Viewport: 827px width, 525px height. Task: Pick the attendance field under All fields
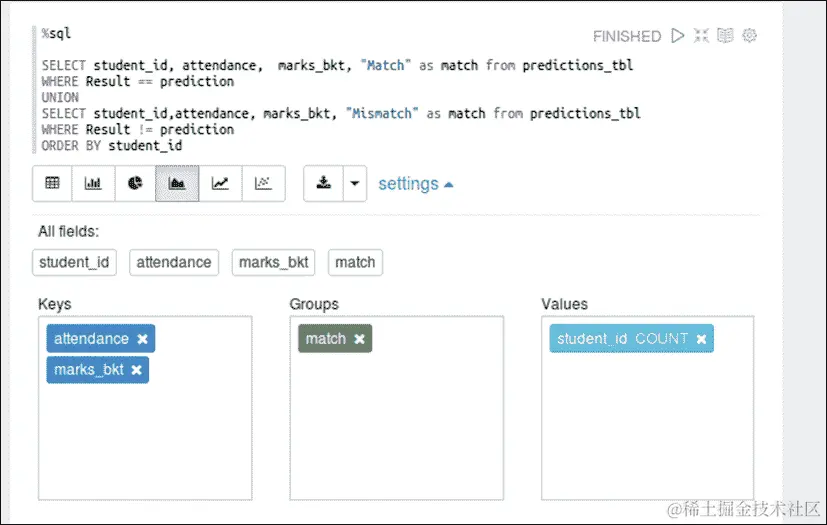pos(174,262)
